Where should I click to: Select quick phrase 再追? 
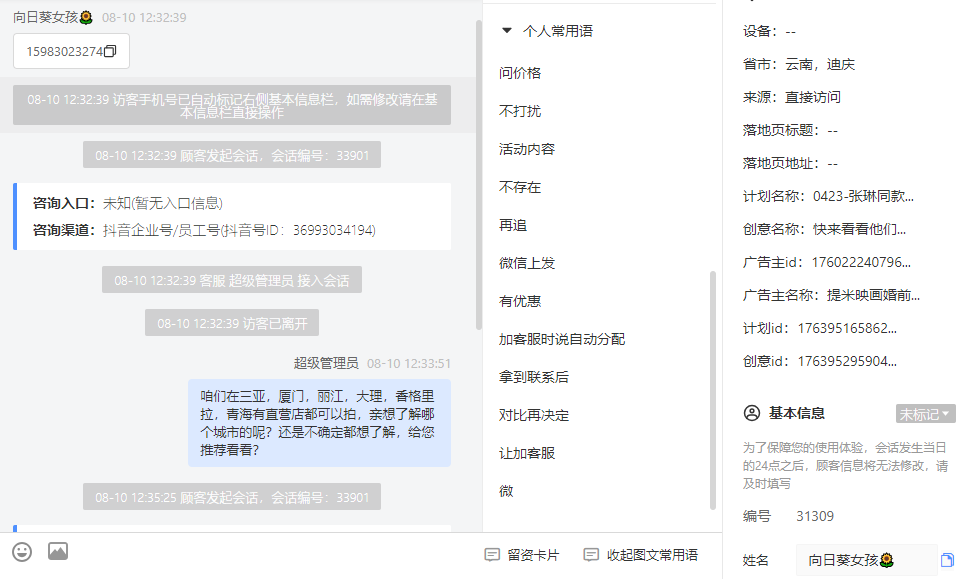(x=513, y=225)
